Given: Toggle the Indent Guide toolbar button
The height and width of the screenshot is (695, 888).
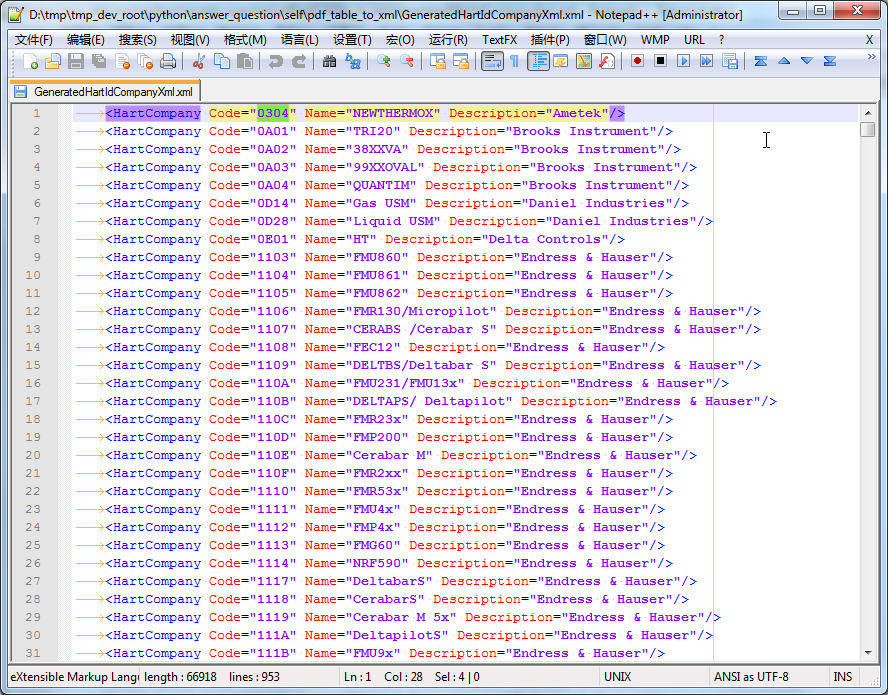Looking at the screenshot, I should 538,62.
